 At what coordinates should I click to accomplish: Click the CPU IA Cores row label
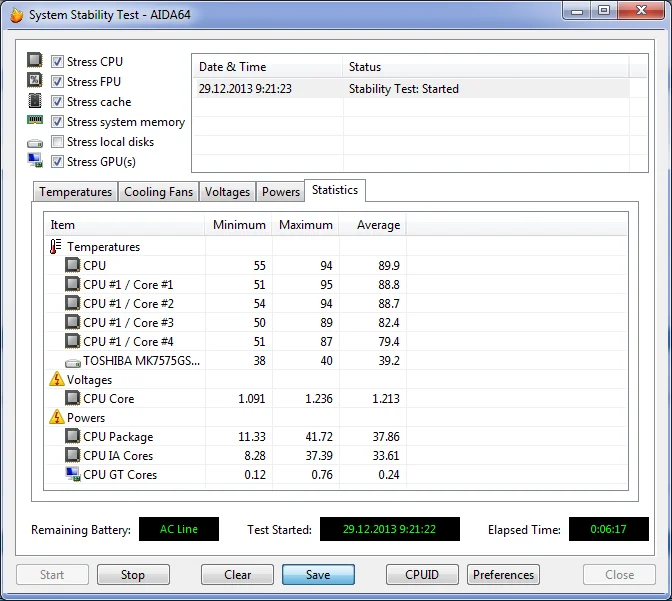[x=118, y=456]
